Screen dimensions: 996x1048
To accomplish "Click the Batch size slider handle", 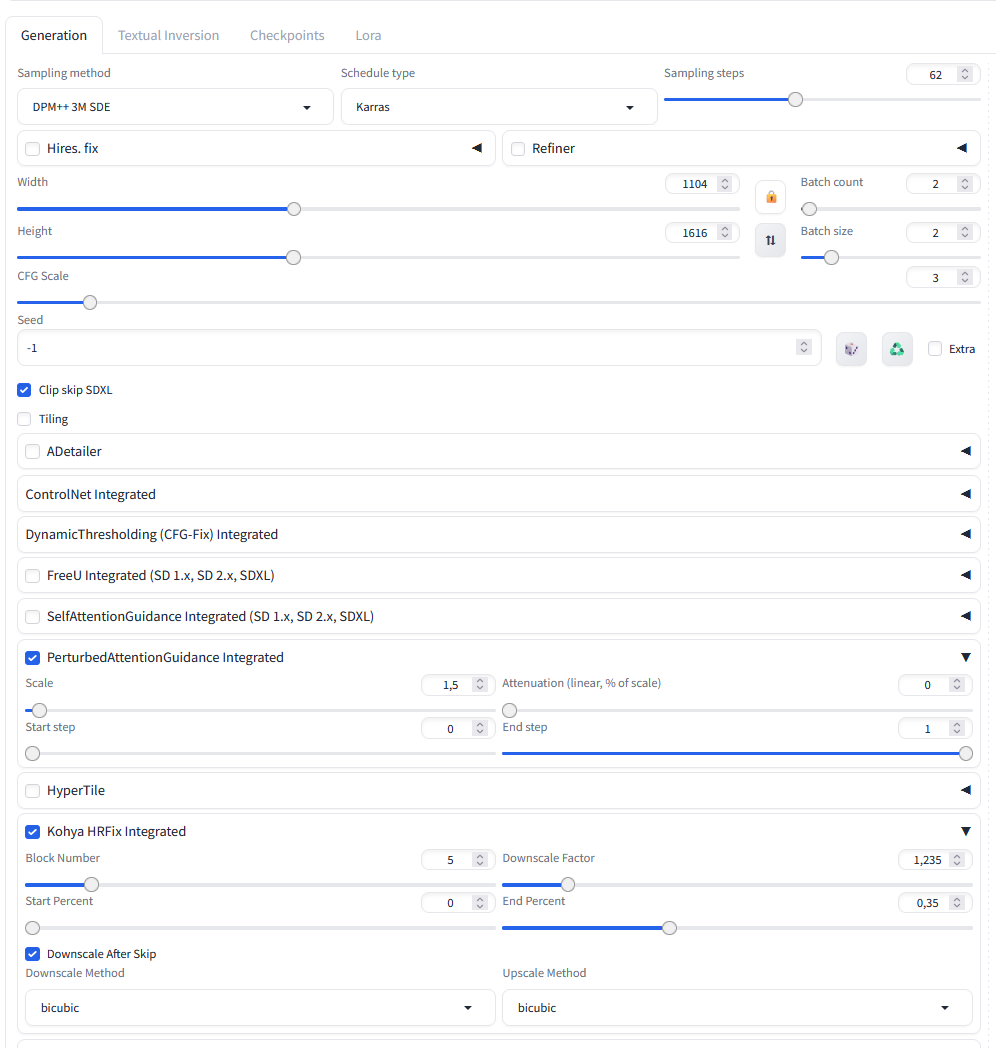I will coord(832,257).
